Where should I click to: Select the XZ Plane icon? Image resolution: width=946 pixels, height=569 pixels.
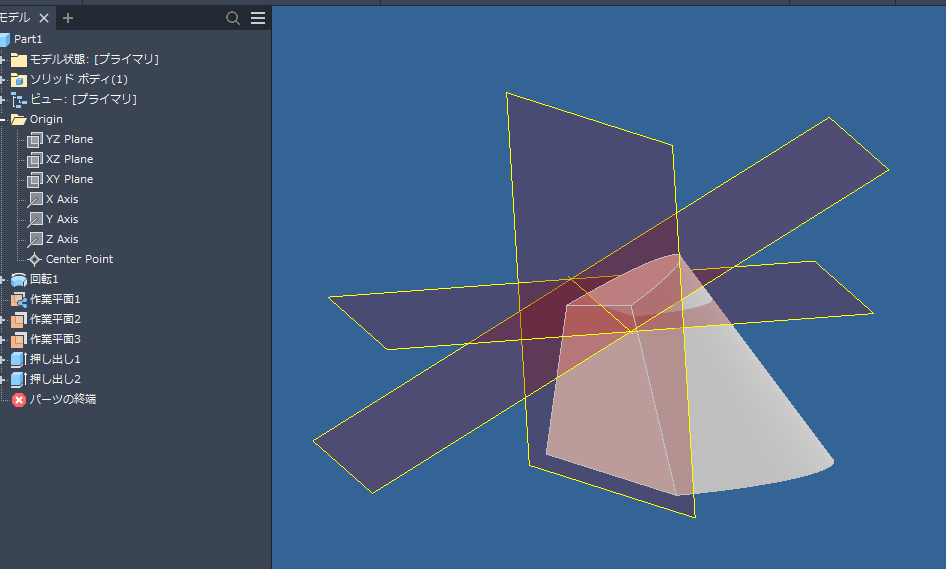click(x=35, y=159)
